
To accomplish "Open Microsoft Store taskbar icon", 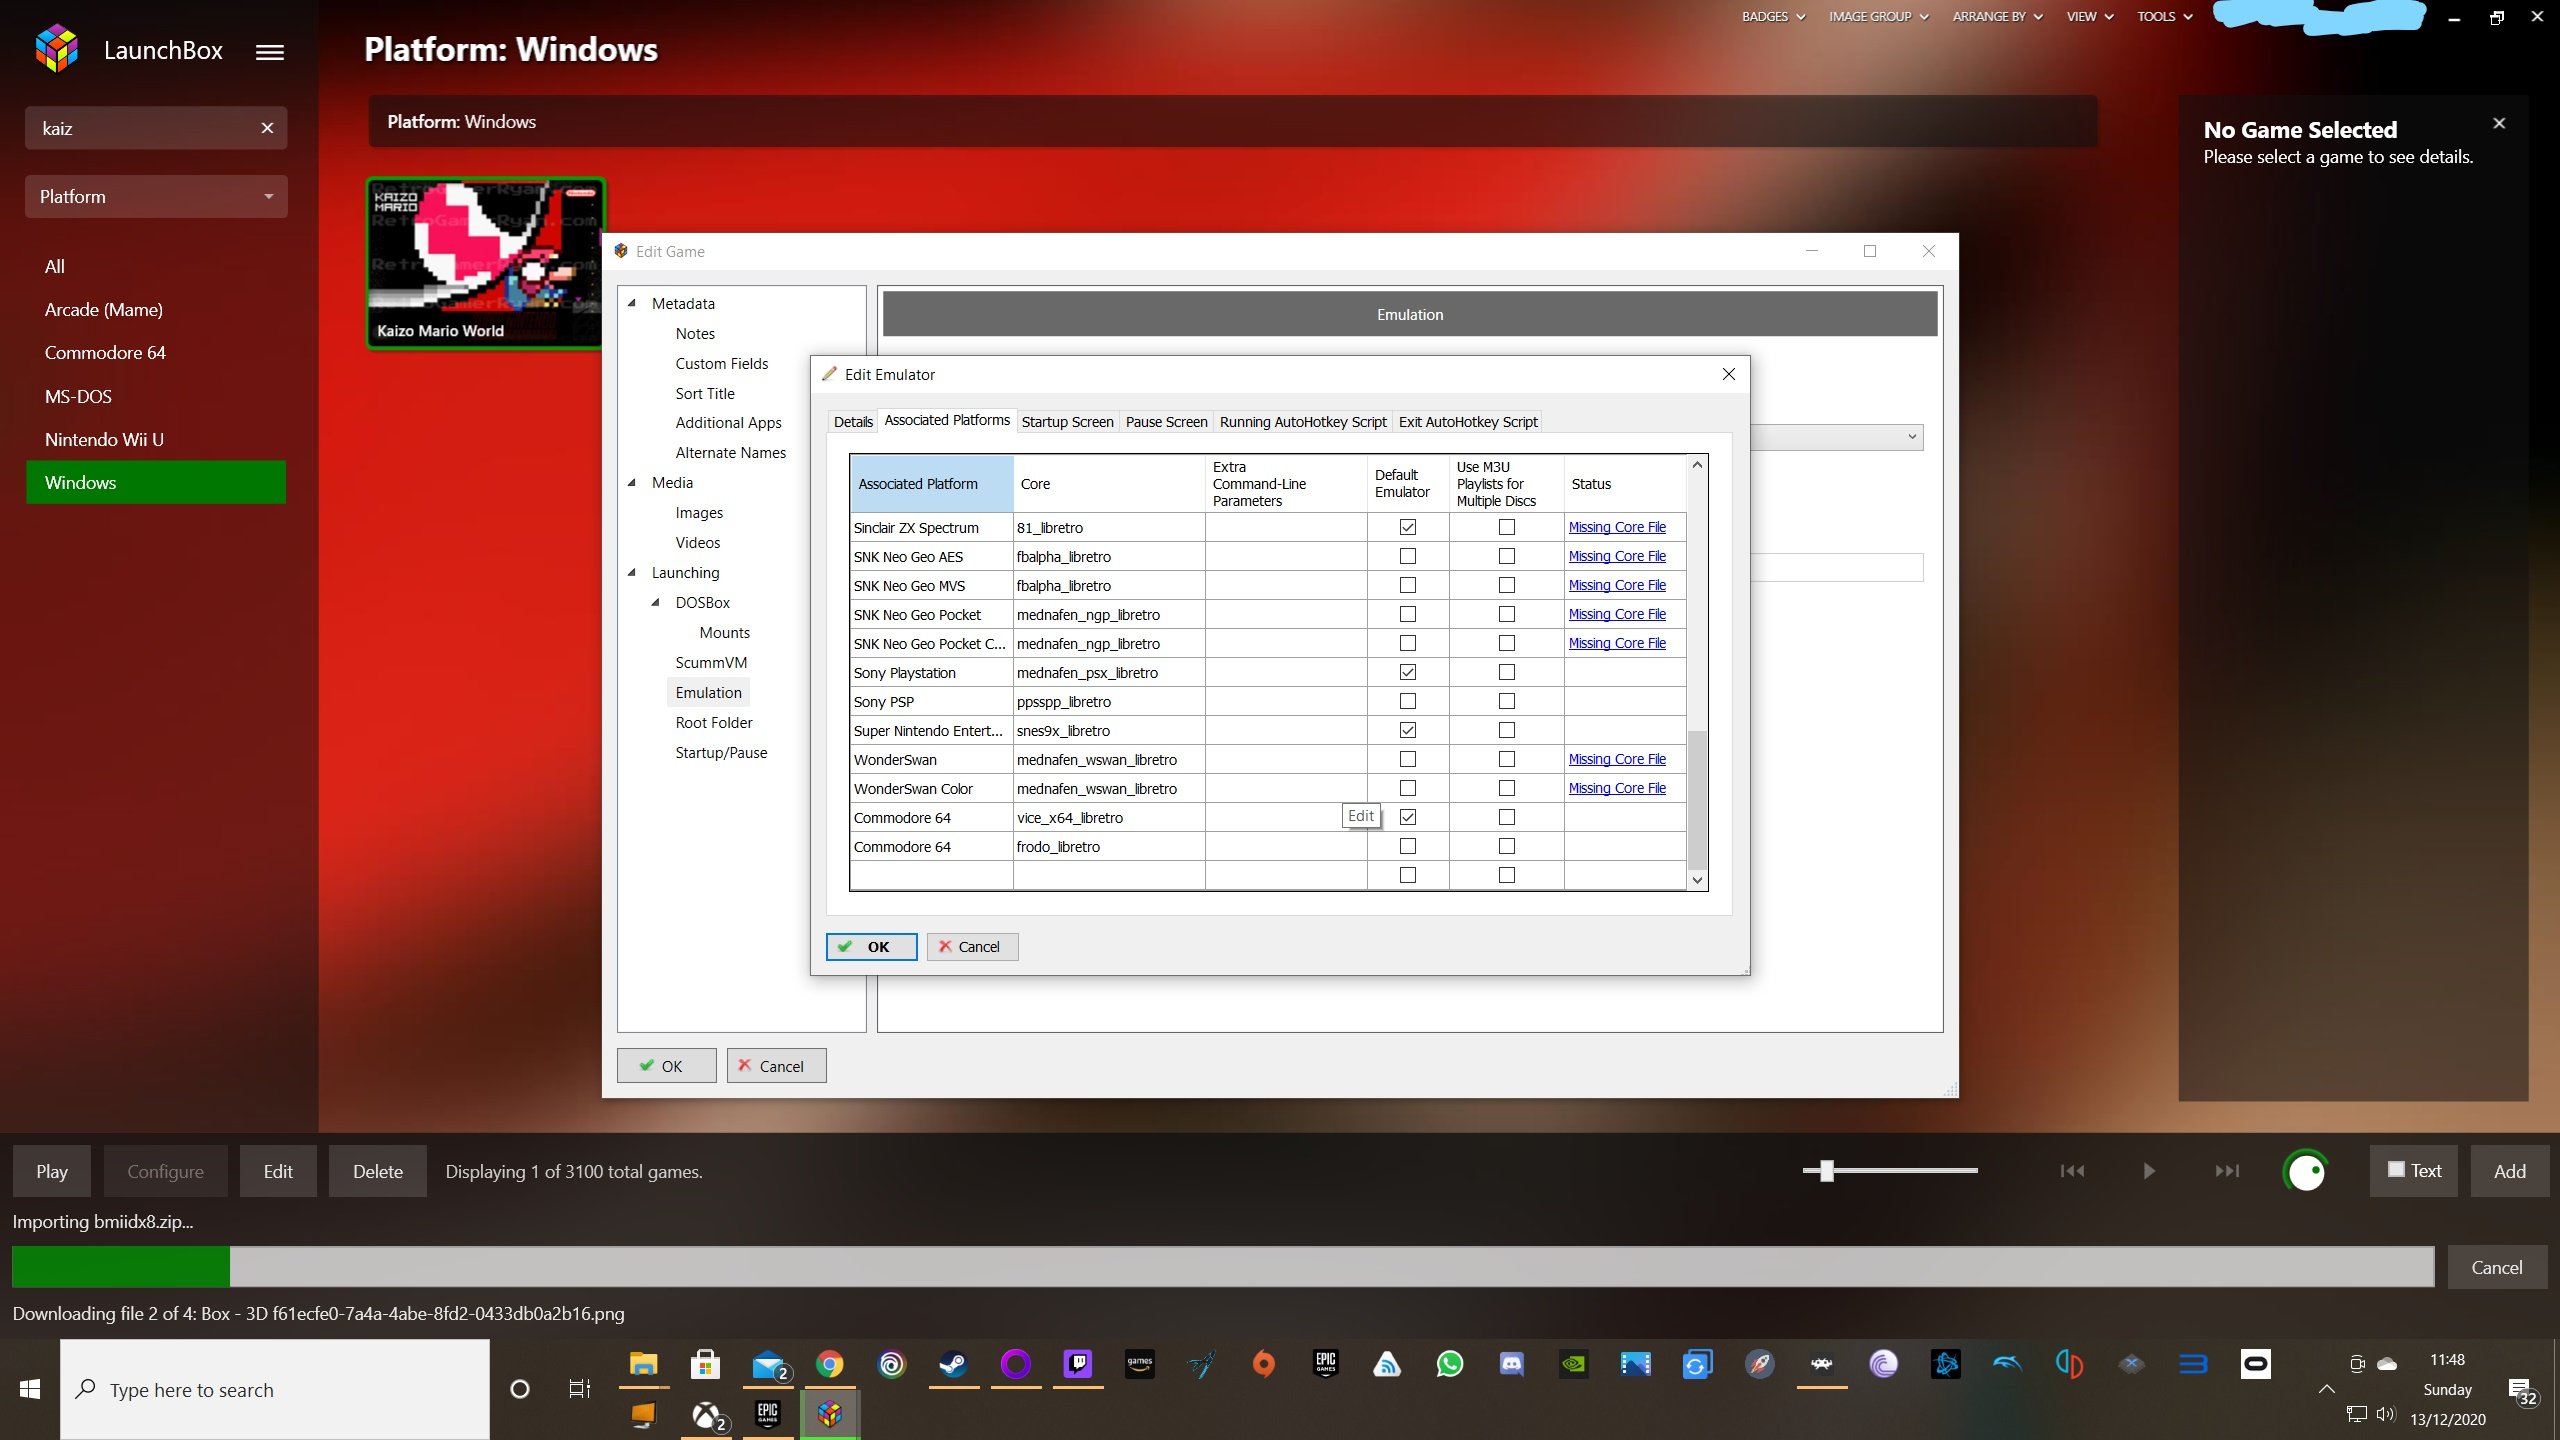I will click(x=705, y=1364).
